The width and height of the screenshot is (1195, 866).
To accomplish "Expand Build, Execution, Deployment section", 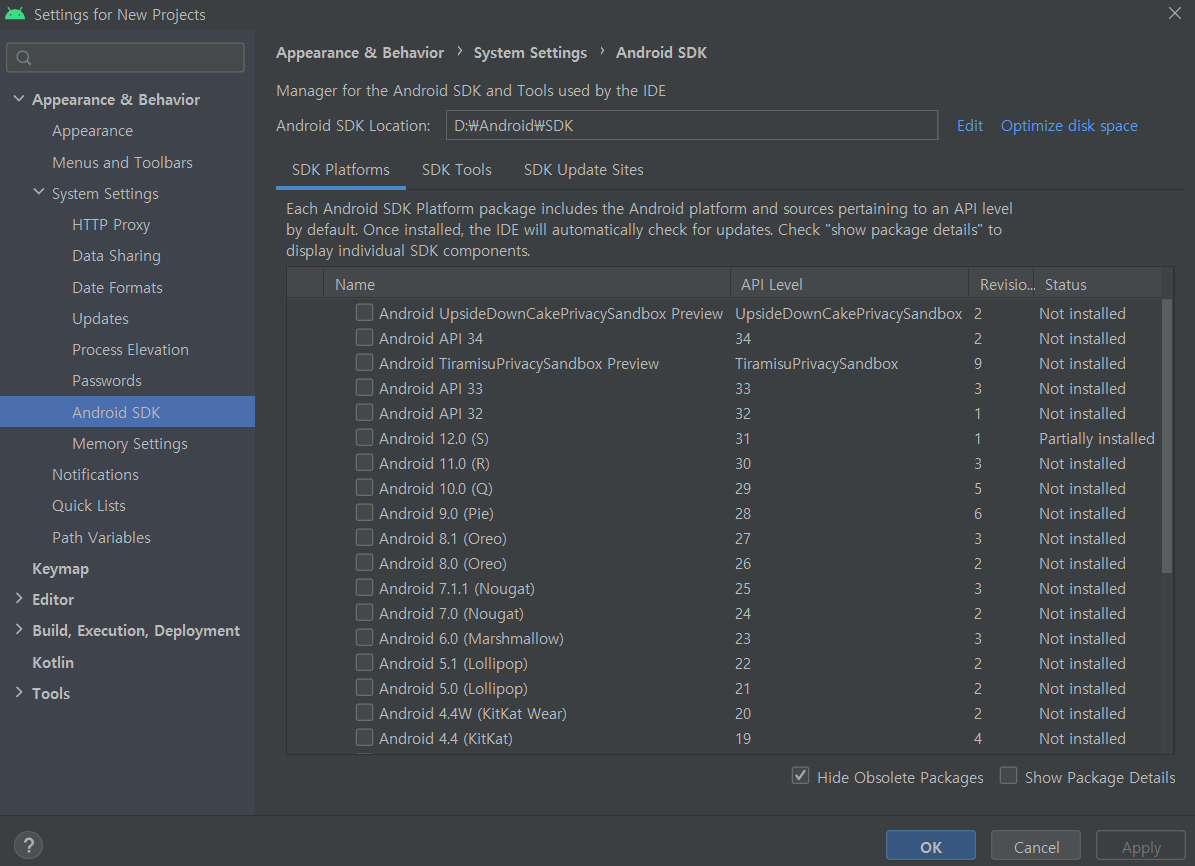I will (x=19, y=630).
